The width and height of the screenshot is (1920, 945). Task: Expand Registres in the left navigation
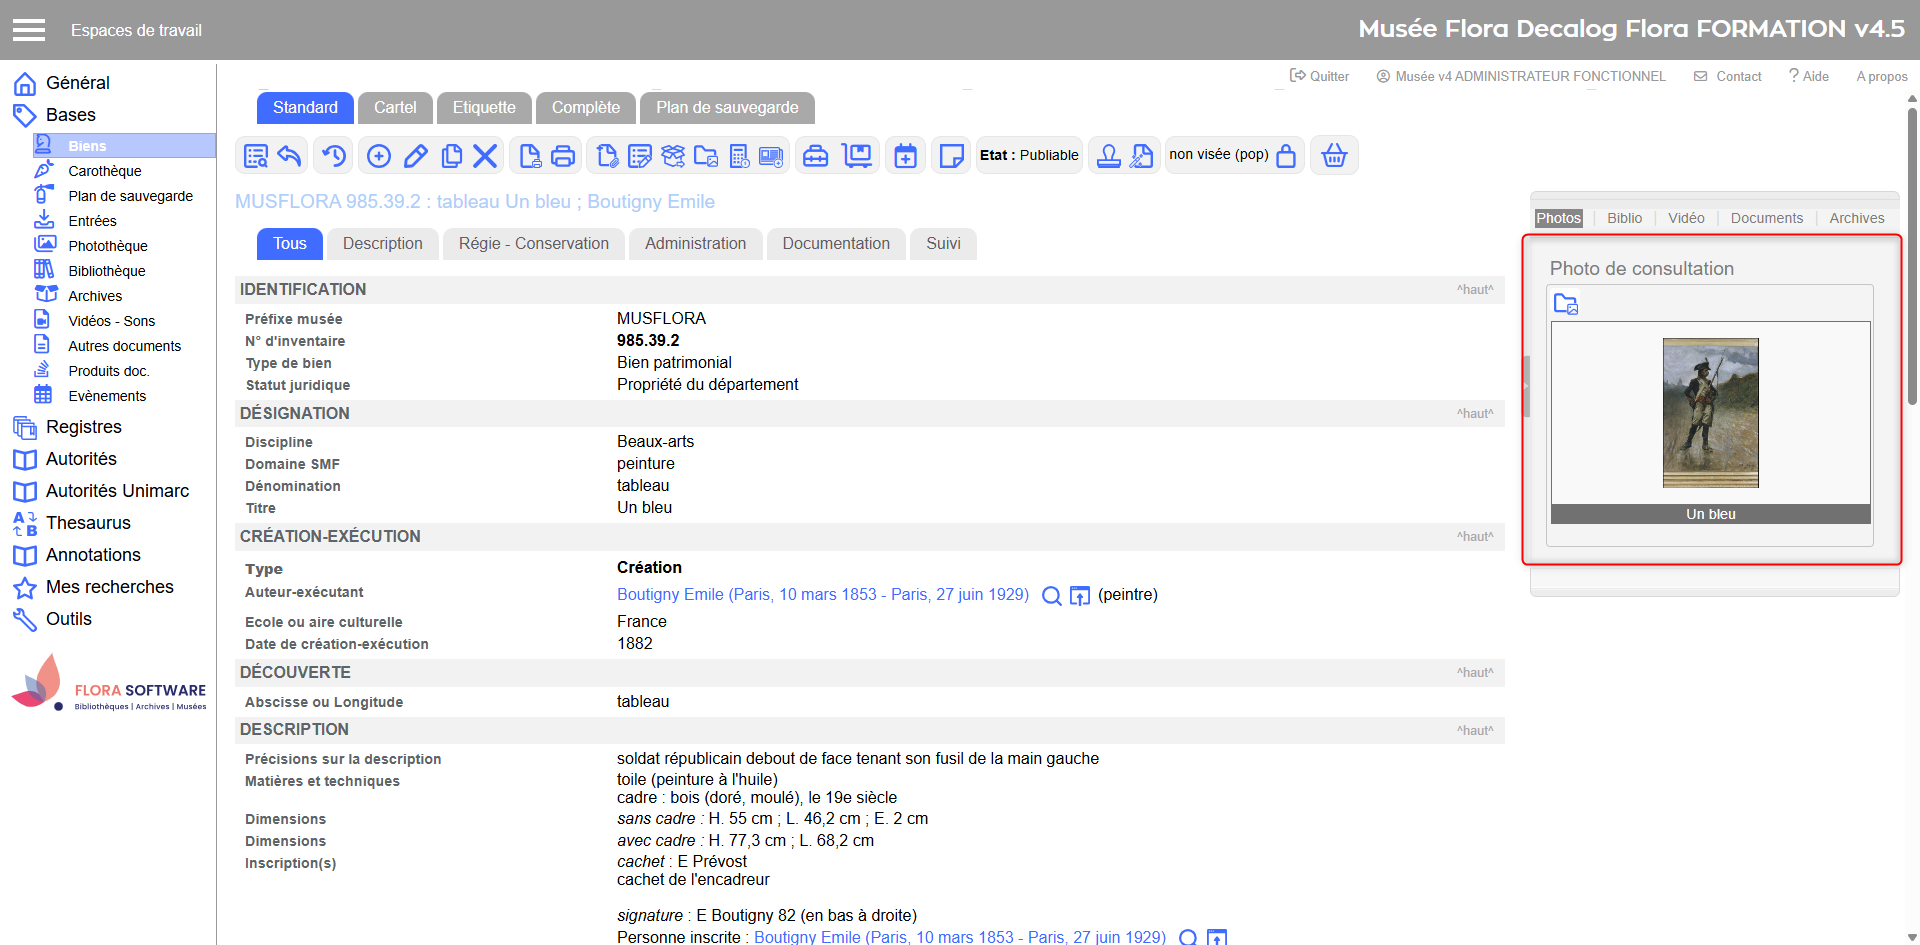[x=83, y=427]
